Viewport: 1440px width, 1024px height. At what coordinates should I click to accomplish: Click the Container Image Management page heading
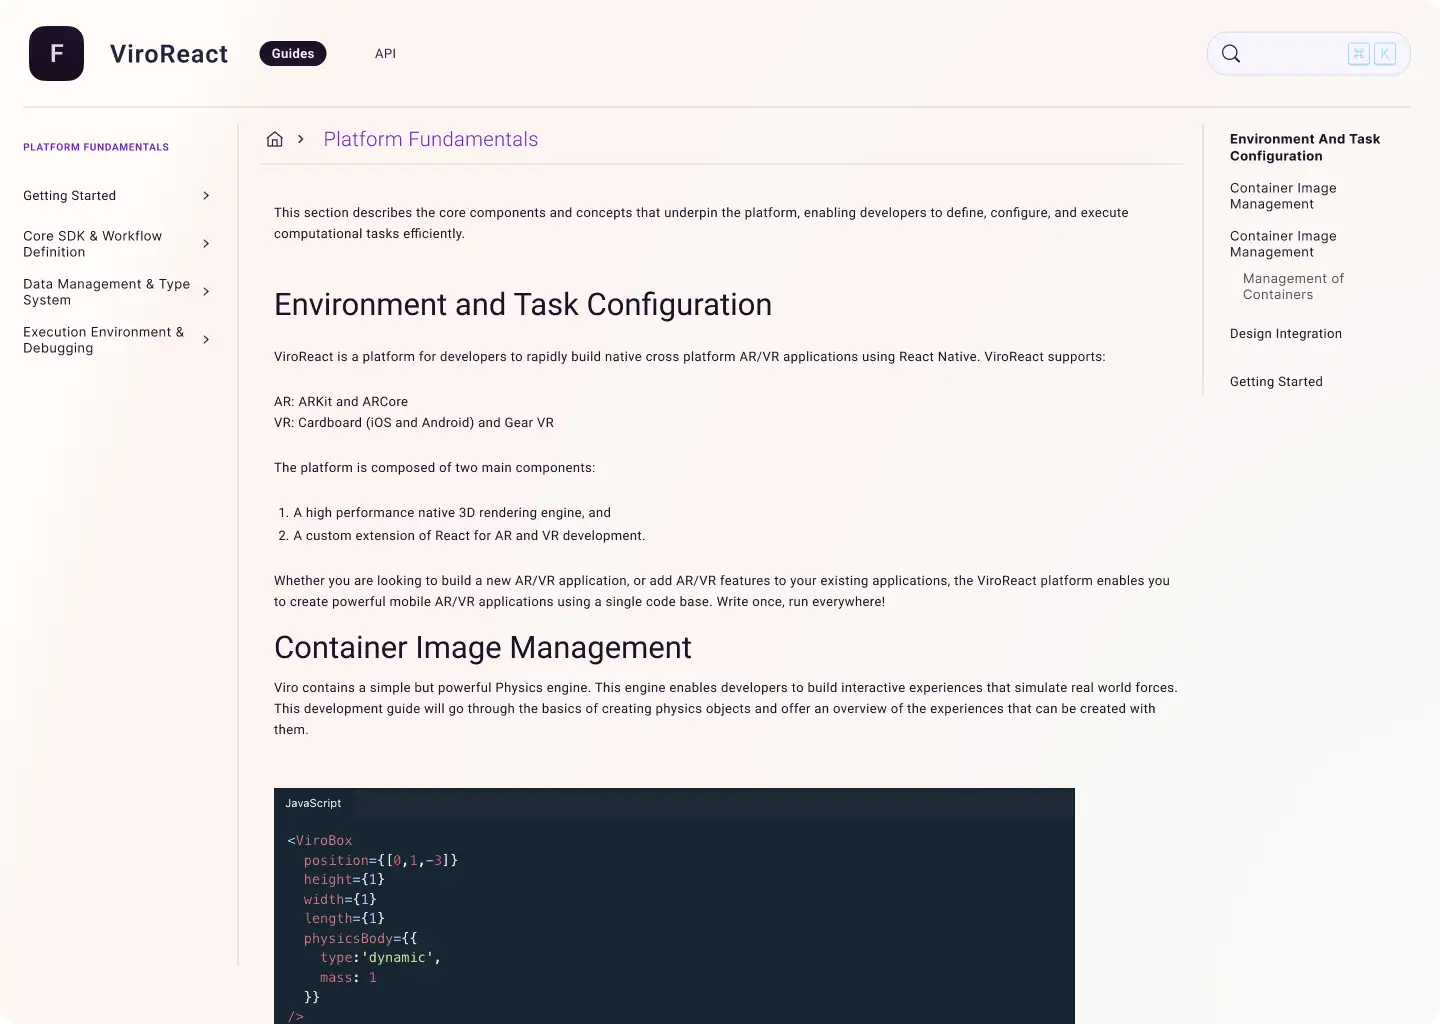483,647
